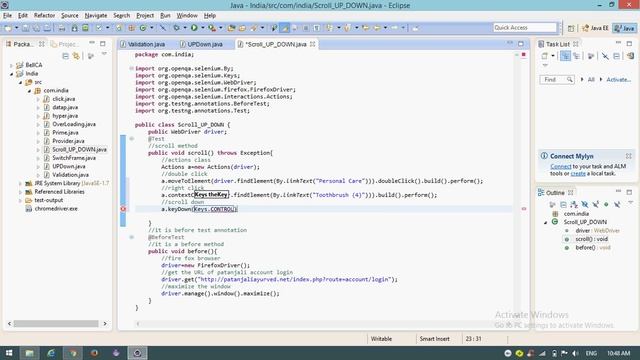Image resolution: width=640 pixels, height=360 pixels.
Task: Click the create link in Mylyn panel
Action: pos(578,173)
